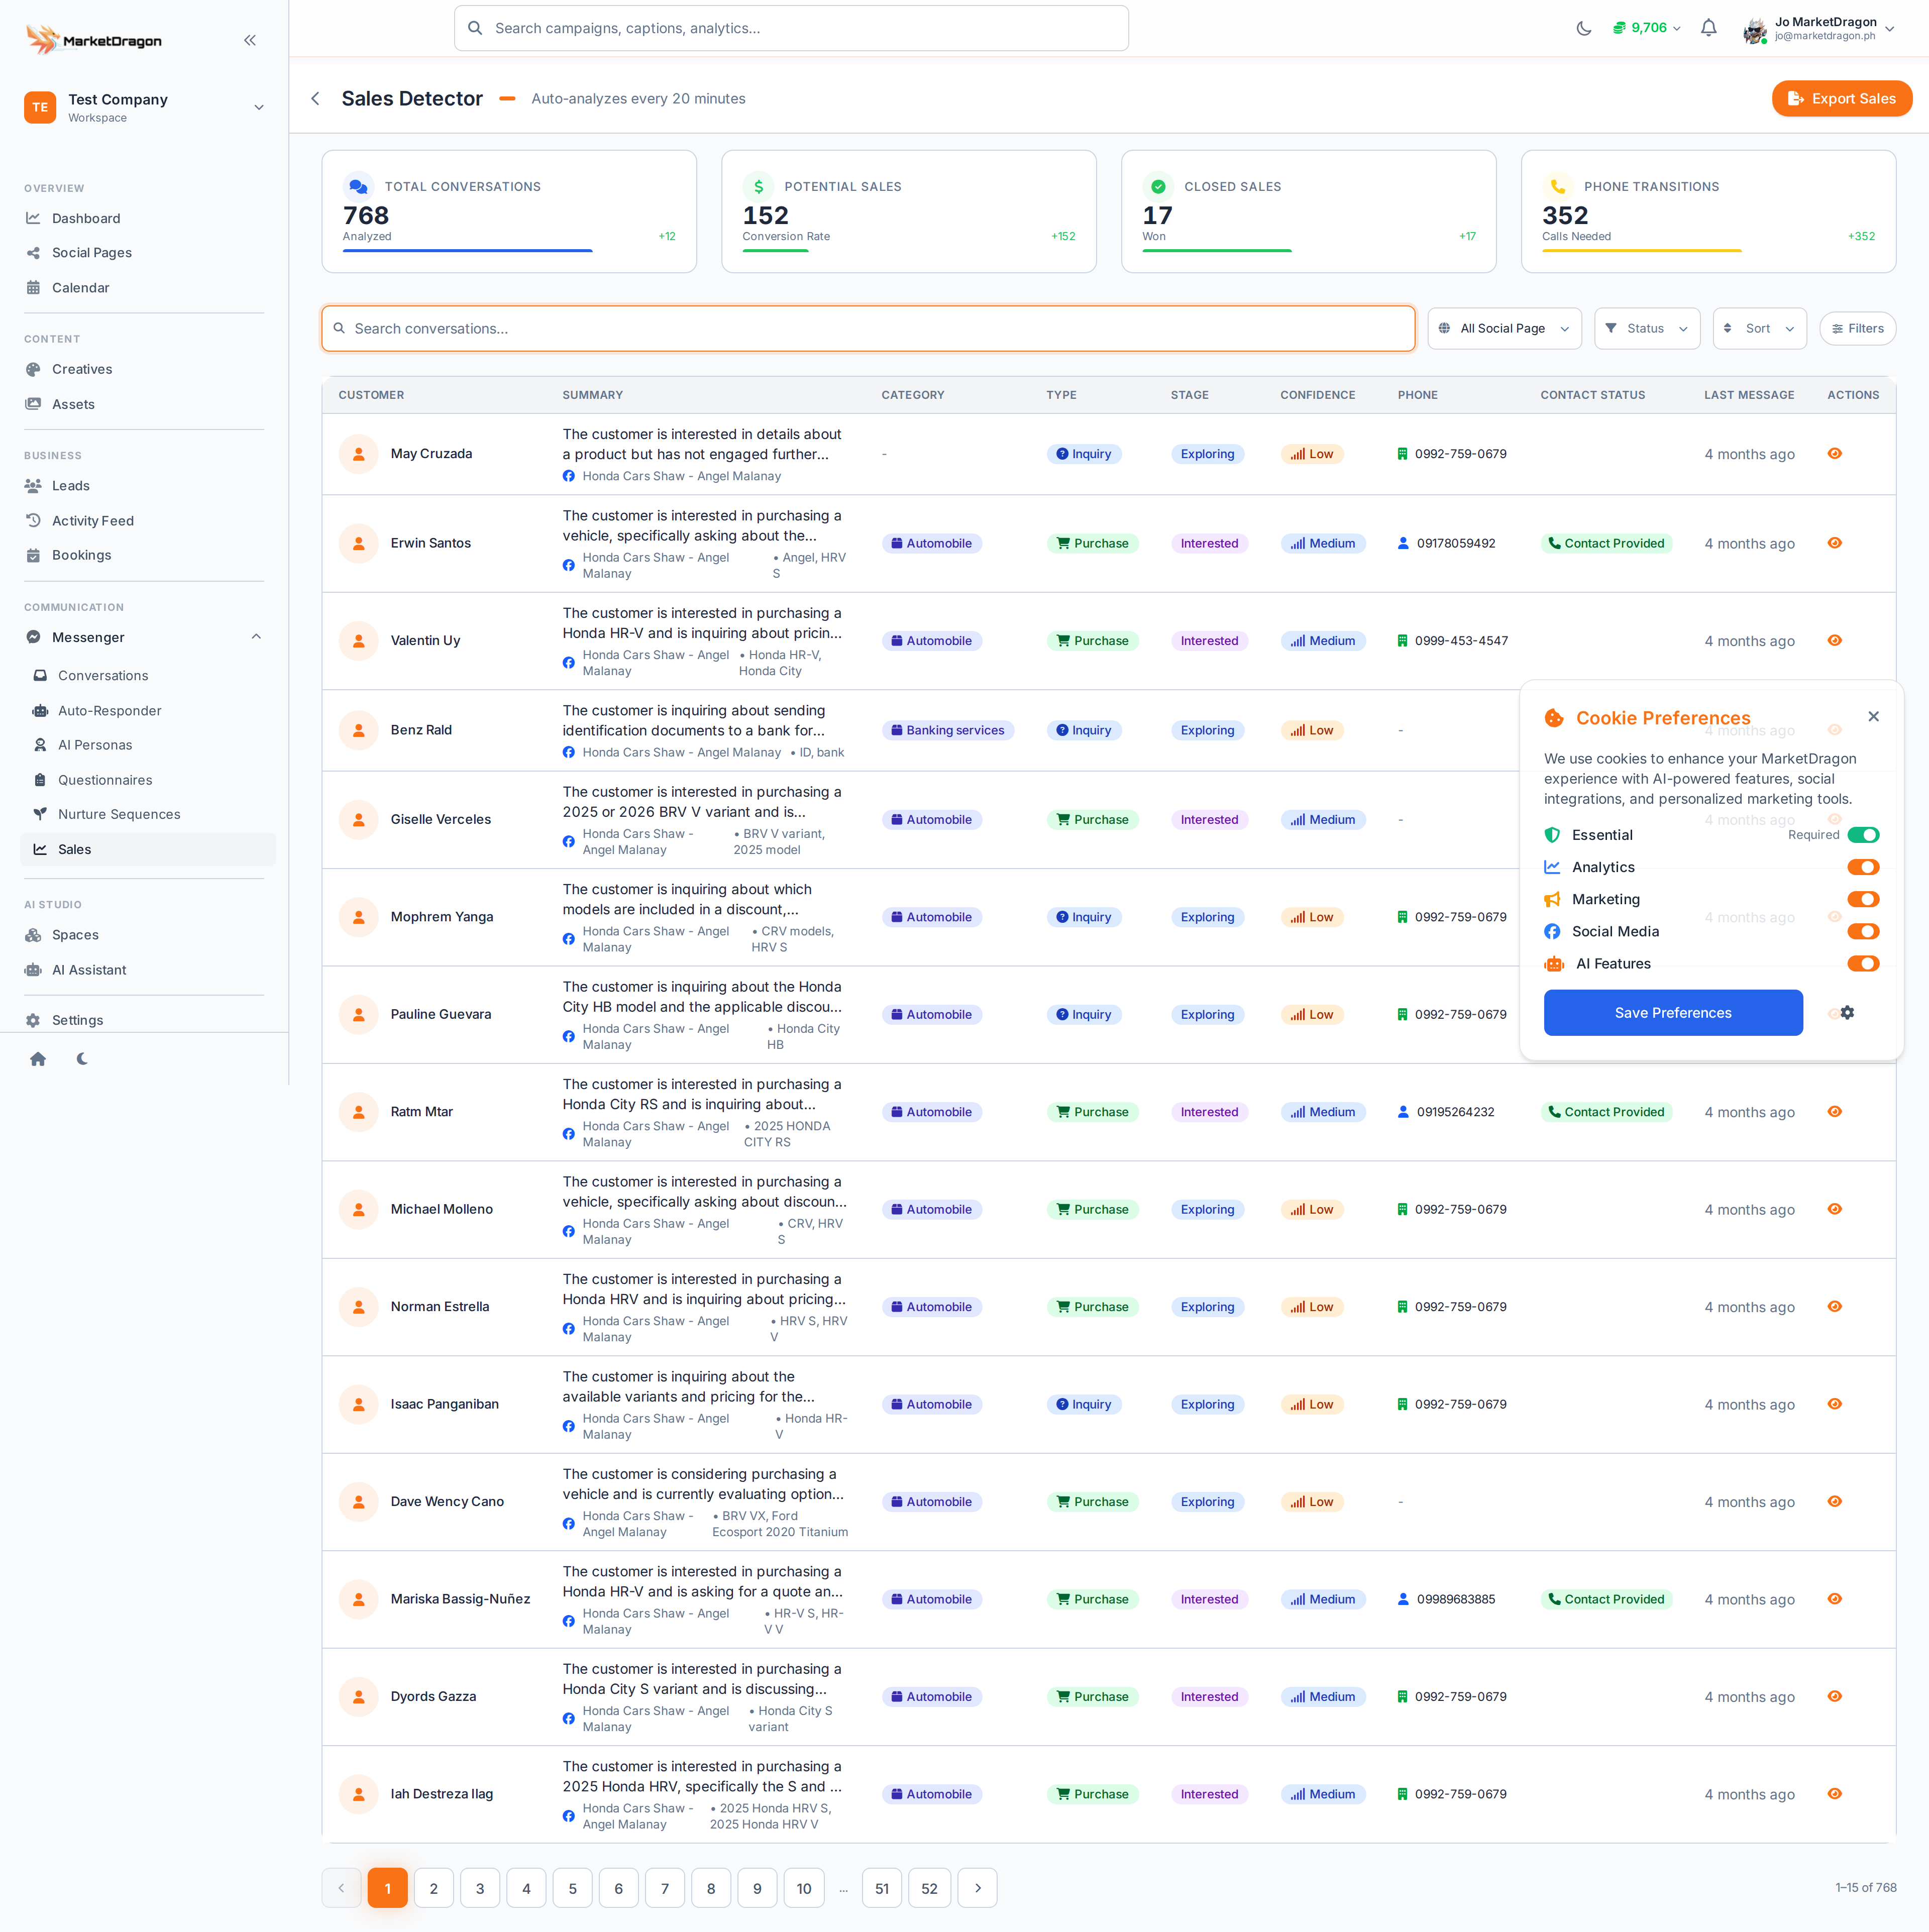Toggle Marketing cookies switch

(x=1863, y=899)
